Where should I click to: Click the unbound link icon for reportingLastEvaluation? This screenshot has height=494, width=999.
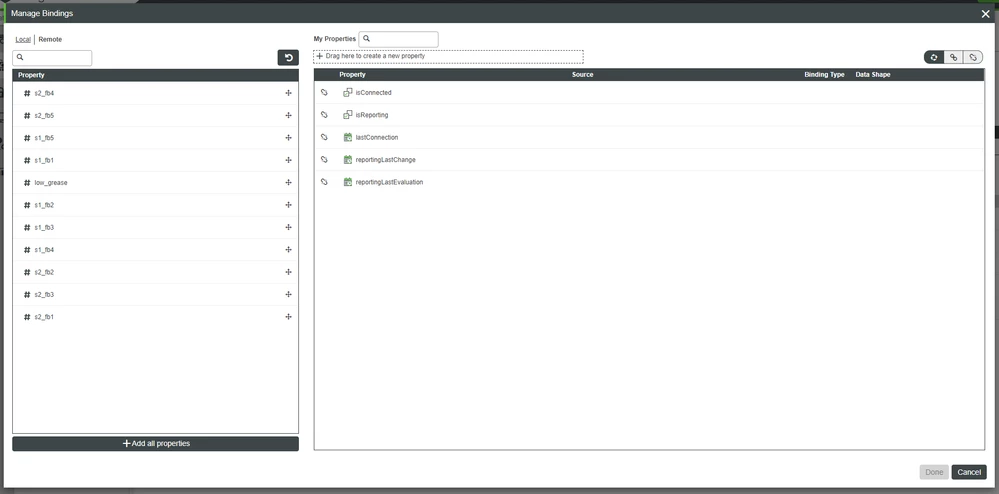pyautogui.click(x=324, y=182)
